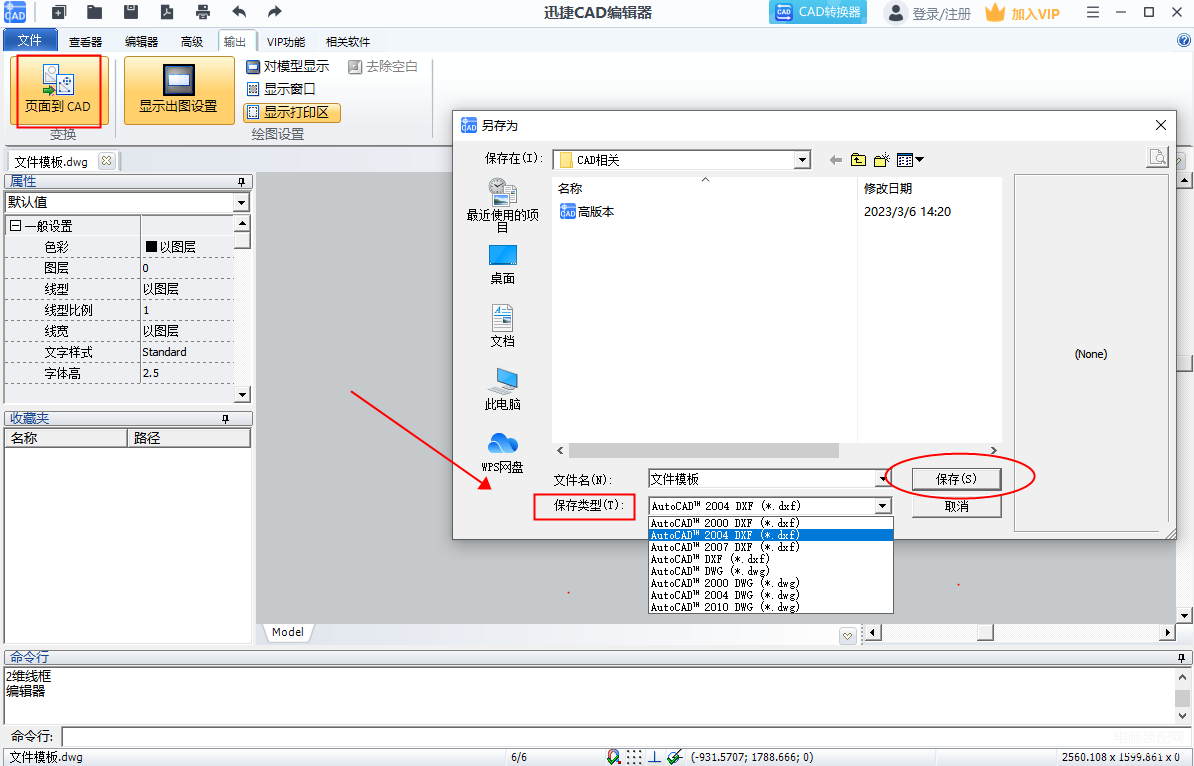Click the new file icon in the title bar
The image size is (1194, 766).
click(59, 12)
